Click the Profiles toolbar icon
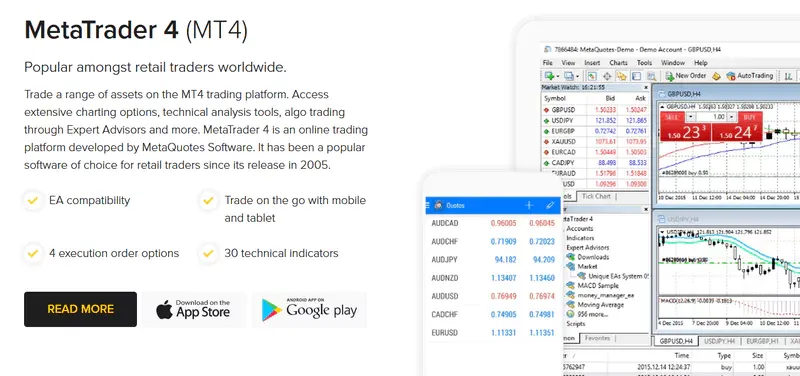The image size is (800, 376). tap(568, 76)
